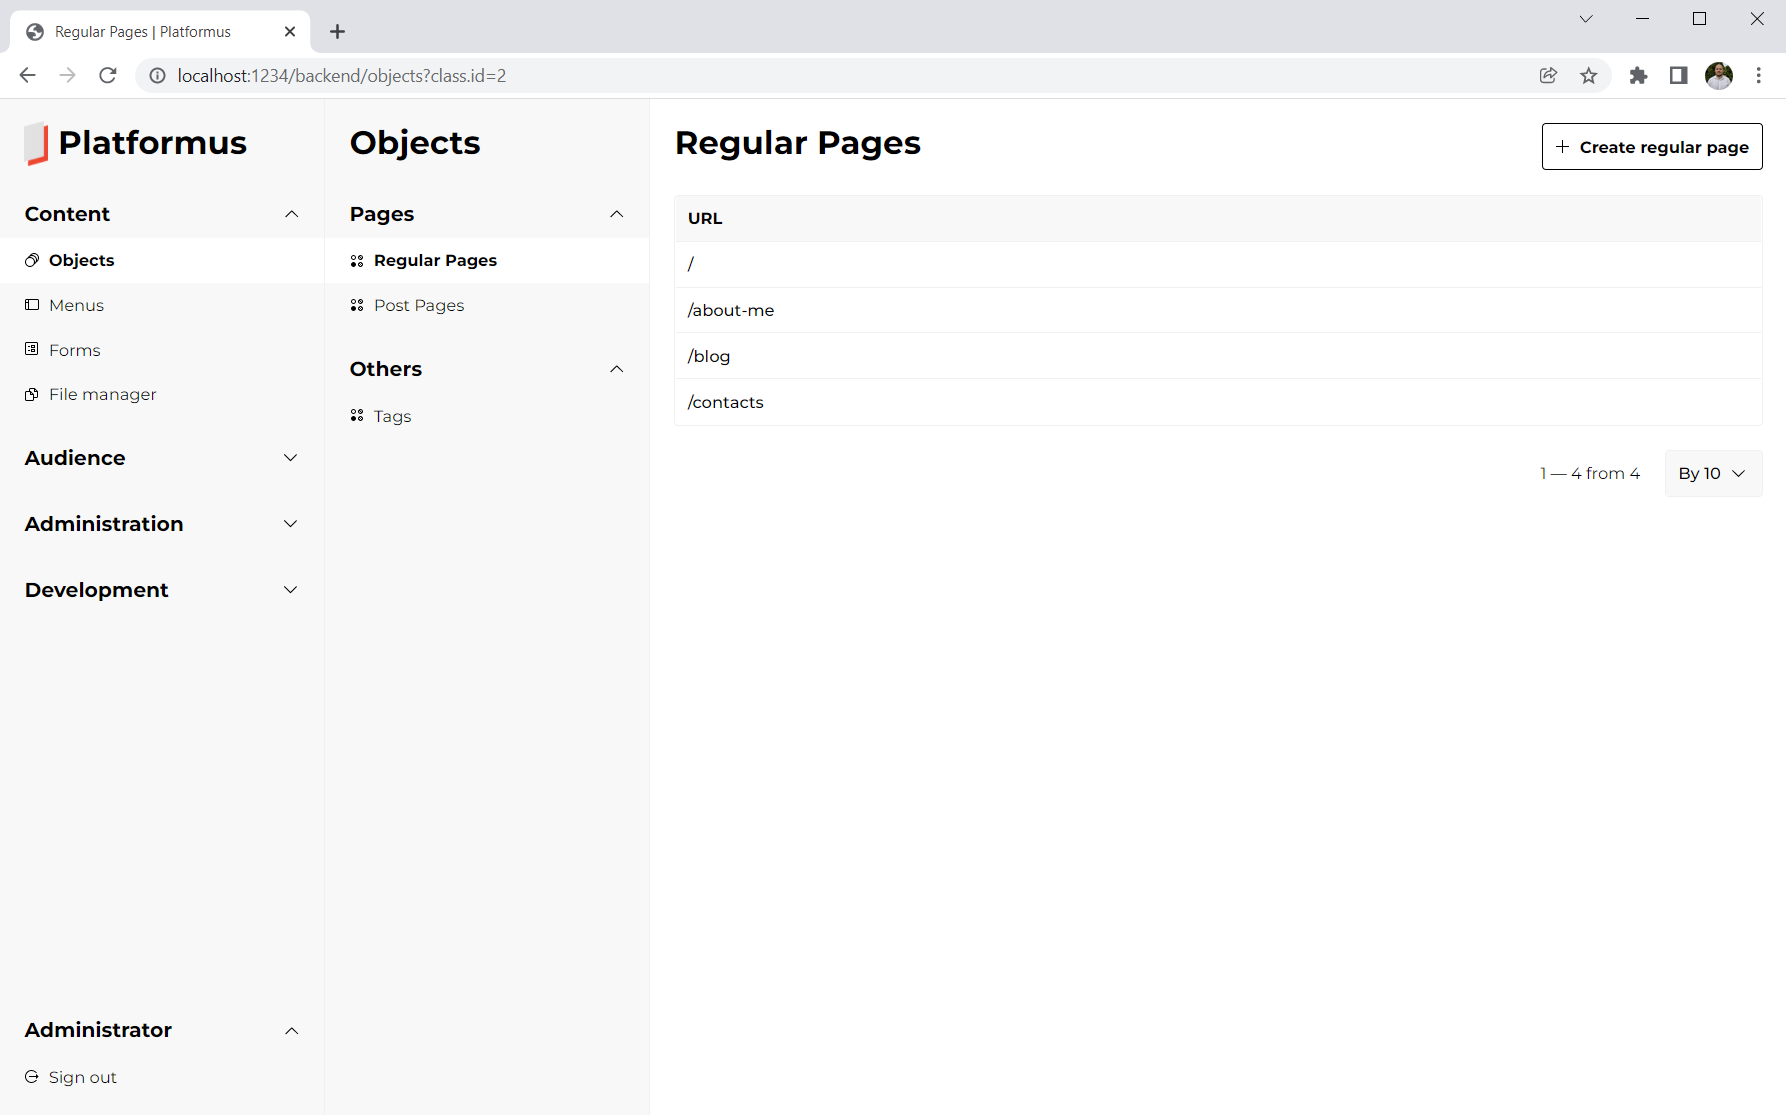1786x1115 pixels.
Task: Click the Menus sidebar icon
Action: point(32,305)
